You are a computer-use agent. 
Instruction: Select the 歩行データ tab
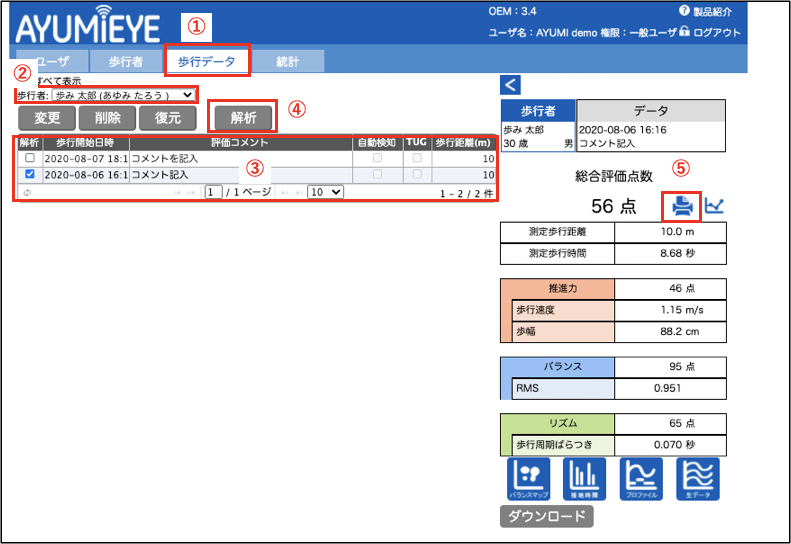[207, 62]
